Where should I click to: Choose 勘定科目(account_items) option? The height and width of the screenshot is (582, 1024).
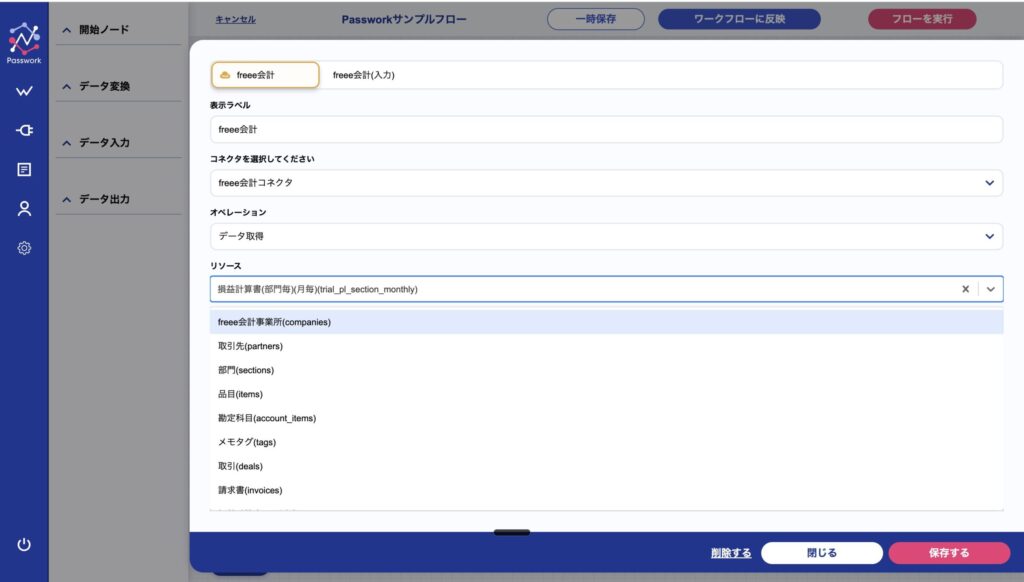267,418
